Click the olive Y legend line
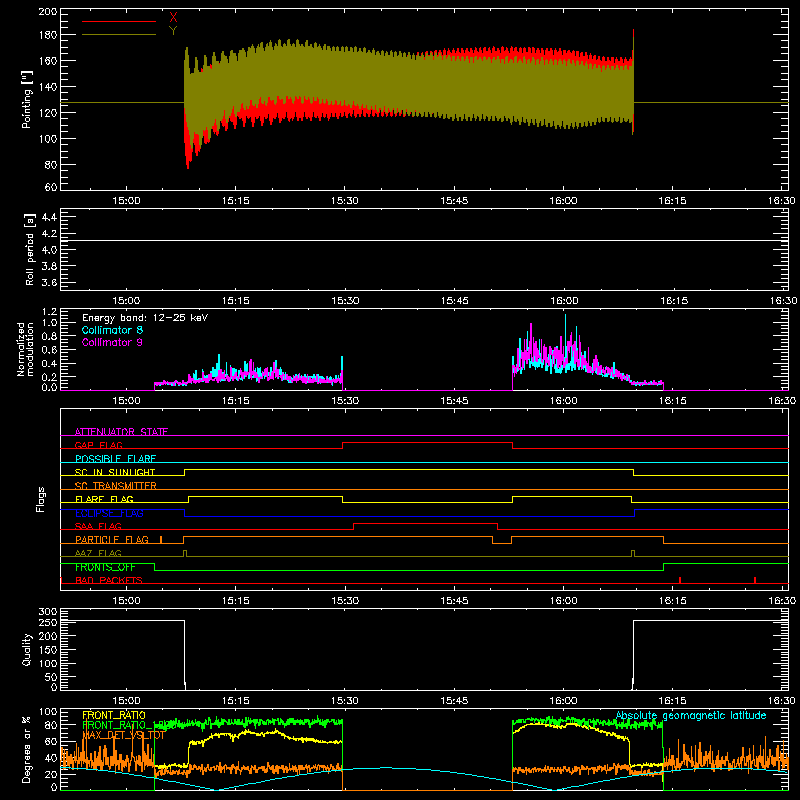Screen dimensions: 800x800 119,34
